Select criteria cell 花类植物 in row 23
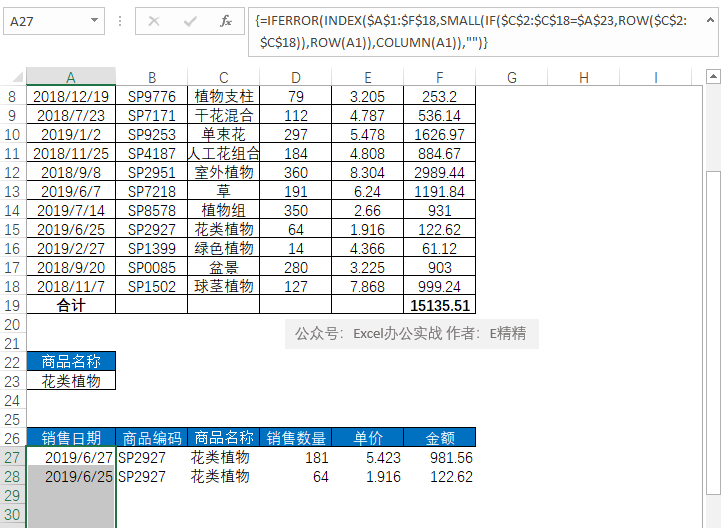This screenshot has height=528, width=723. 70,381
